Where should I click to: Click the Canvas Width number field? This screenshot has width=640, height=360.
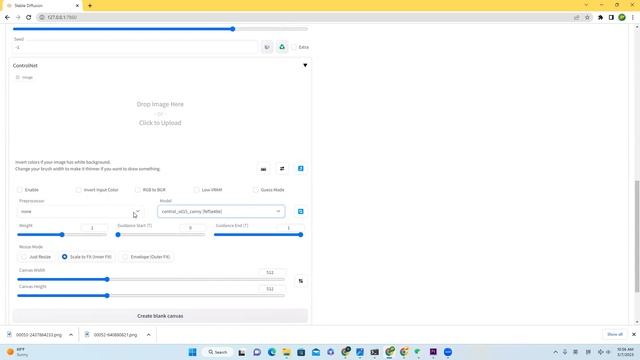pos(273,272)
